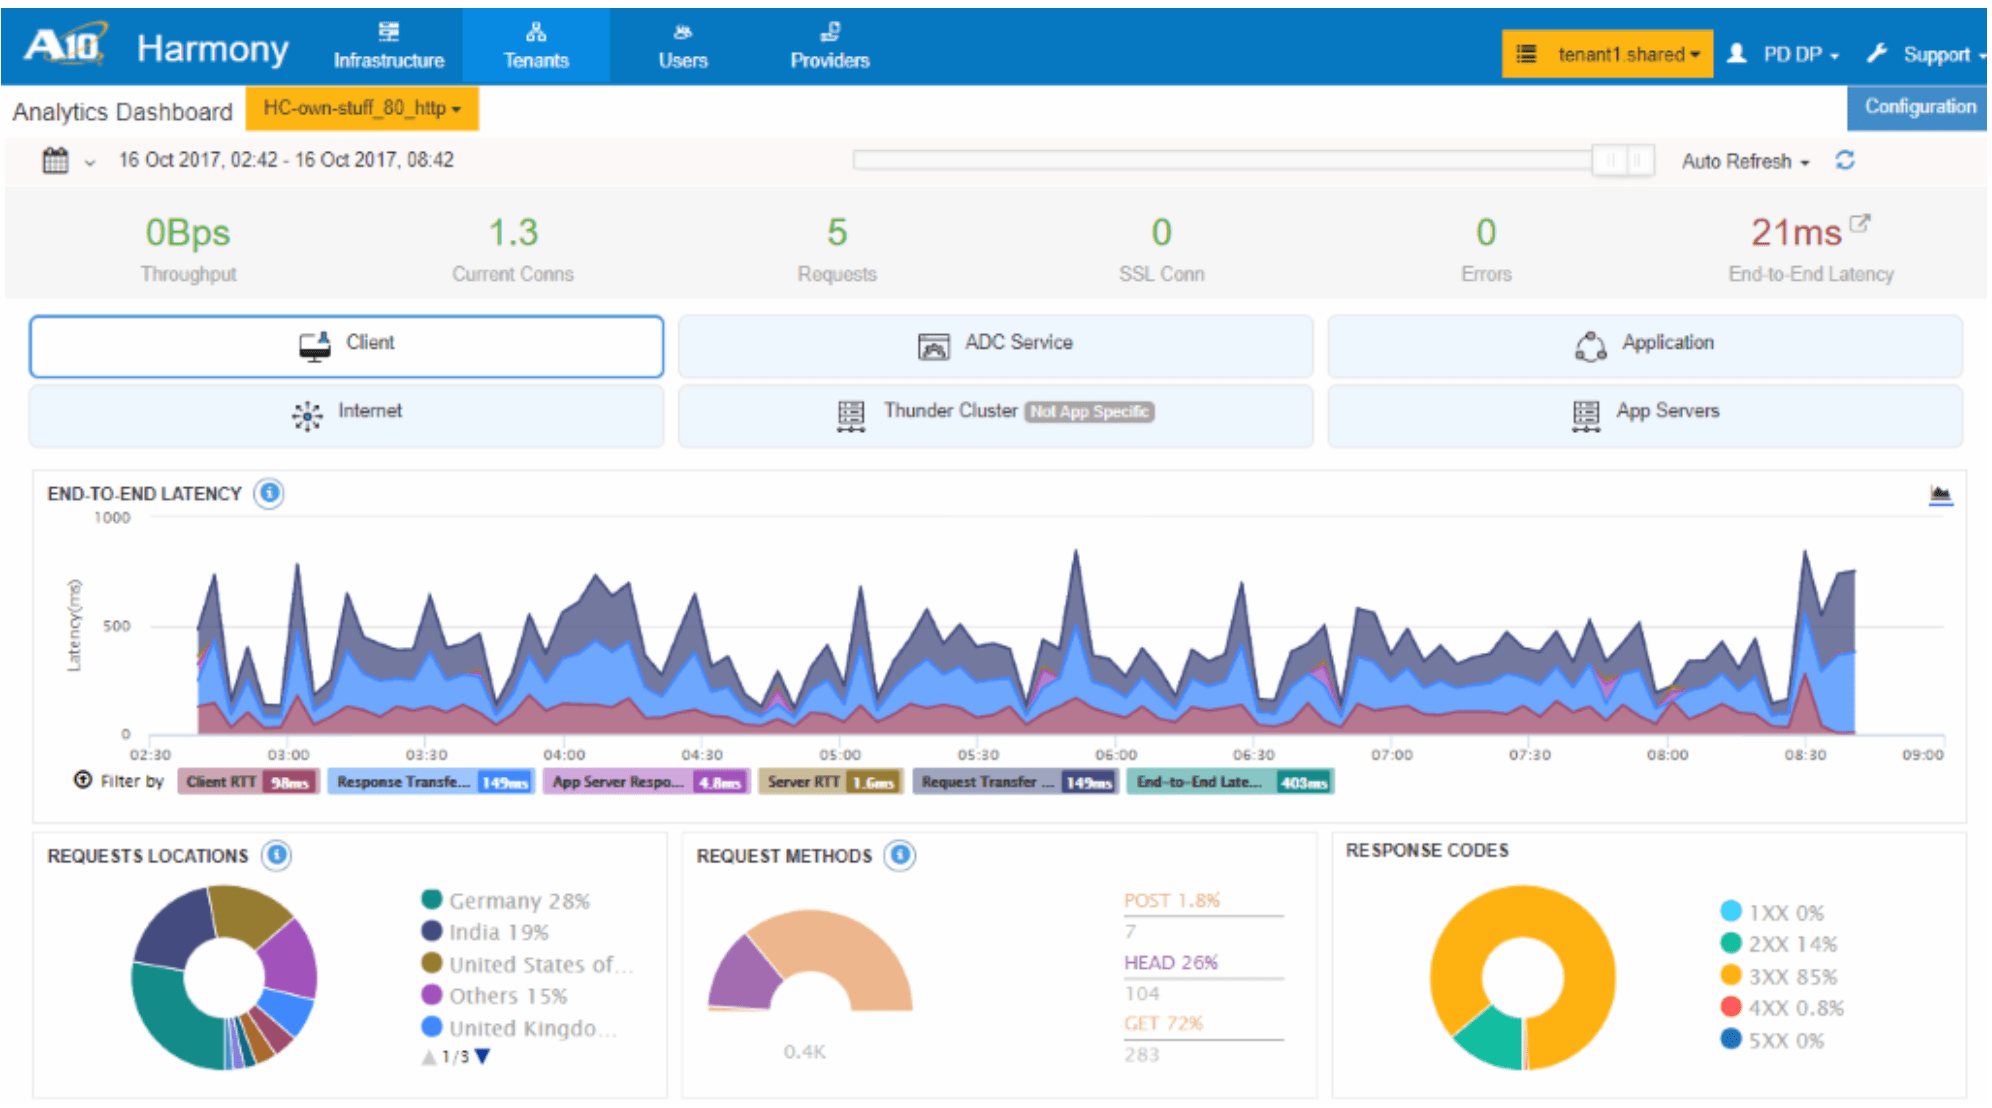The height and width of the screenshot is (1108, 1992).
Task: Go to next legend page in Requests Locations
Action: [x=483, y=1056]
